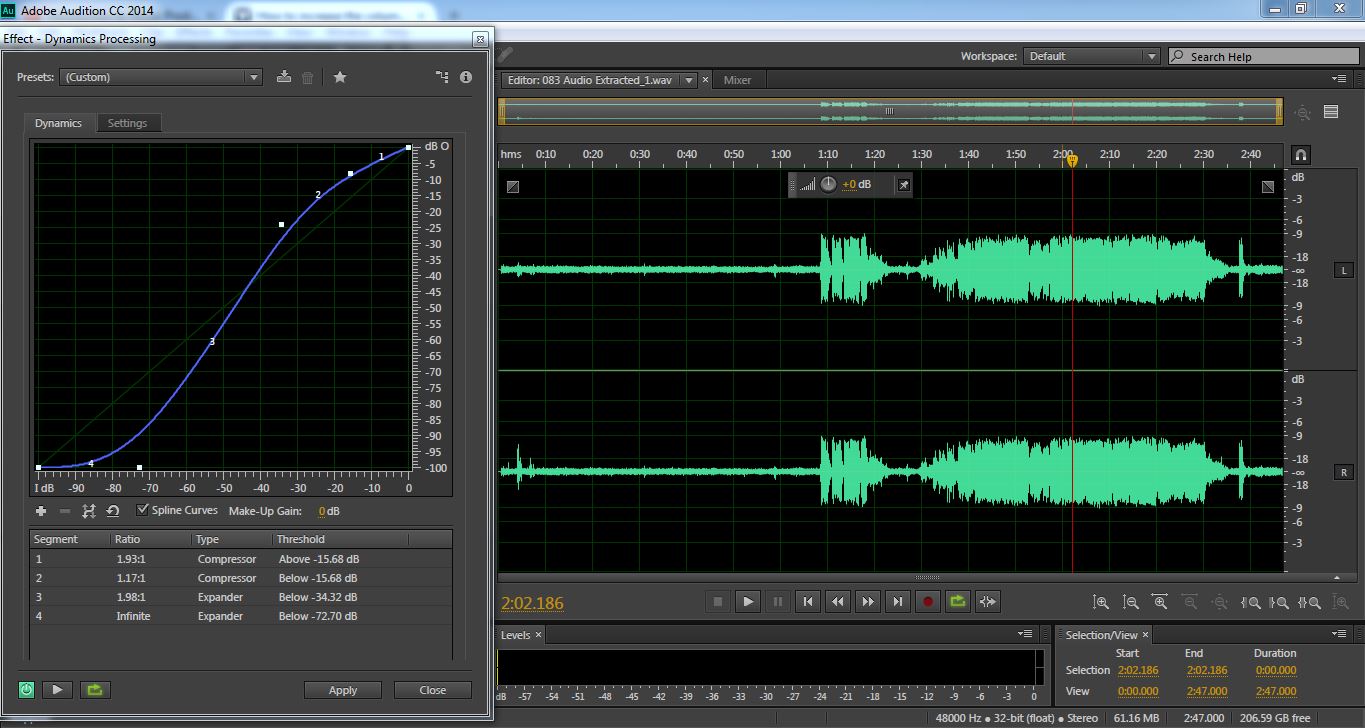Toggle the effect power state button
Image resolution: width=1365 pixels, height=728 pixels.
(x=26, y=690)
